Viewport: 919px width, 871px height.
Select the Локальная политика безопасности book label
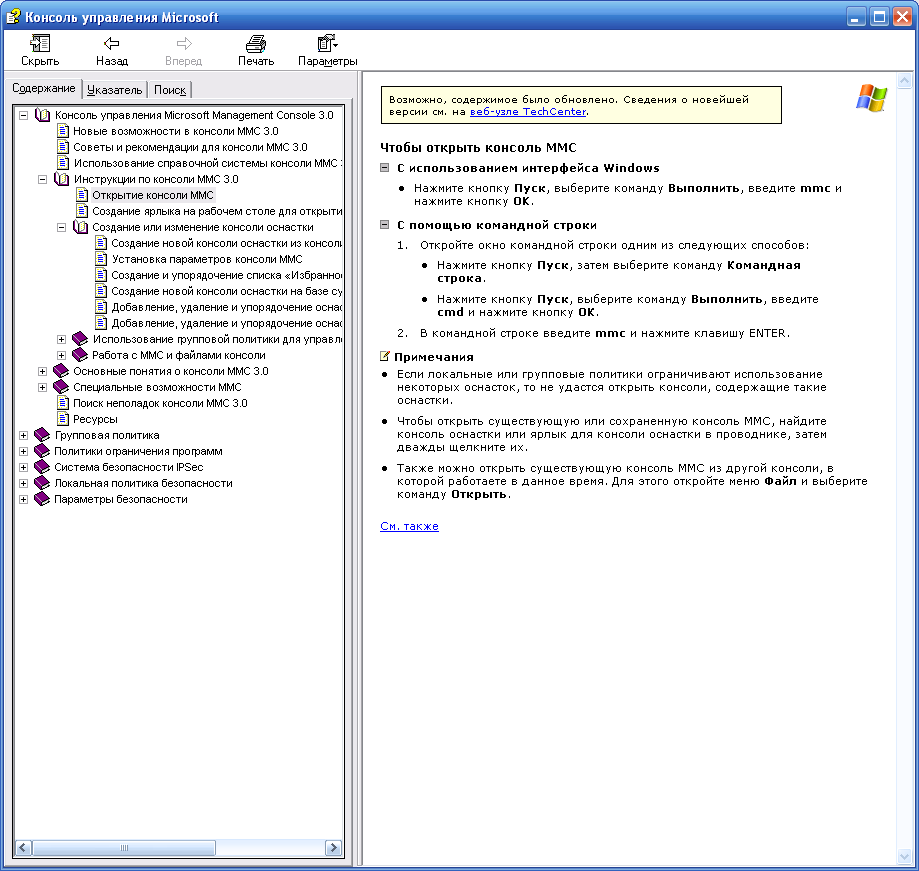pyautogui.click(x=143, y=483)
